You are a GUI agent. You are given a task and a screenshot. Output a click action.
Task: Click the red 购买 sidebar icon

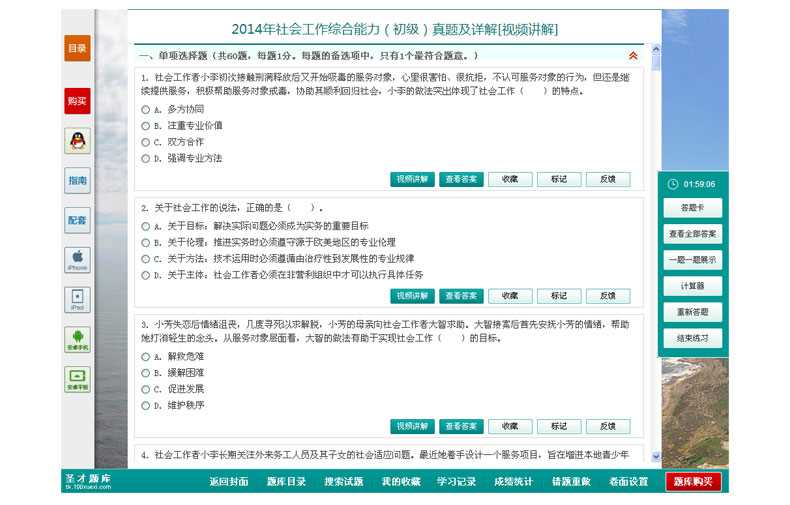77,101
